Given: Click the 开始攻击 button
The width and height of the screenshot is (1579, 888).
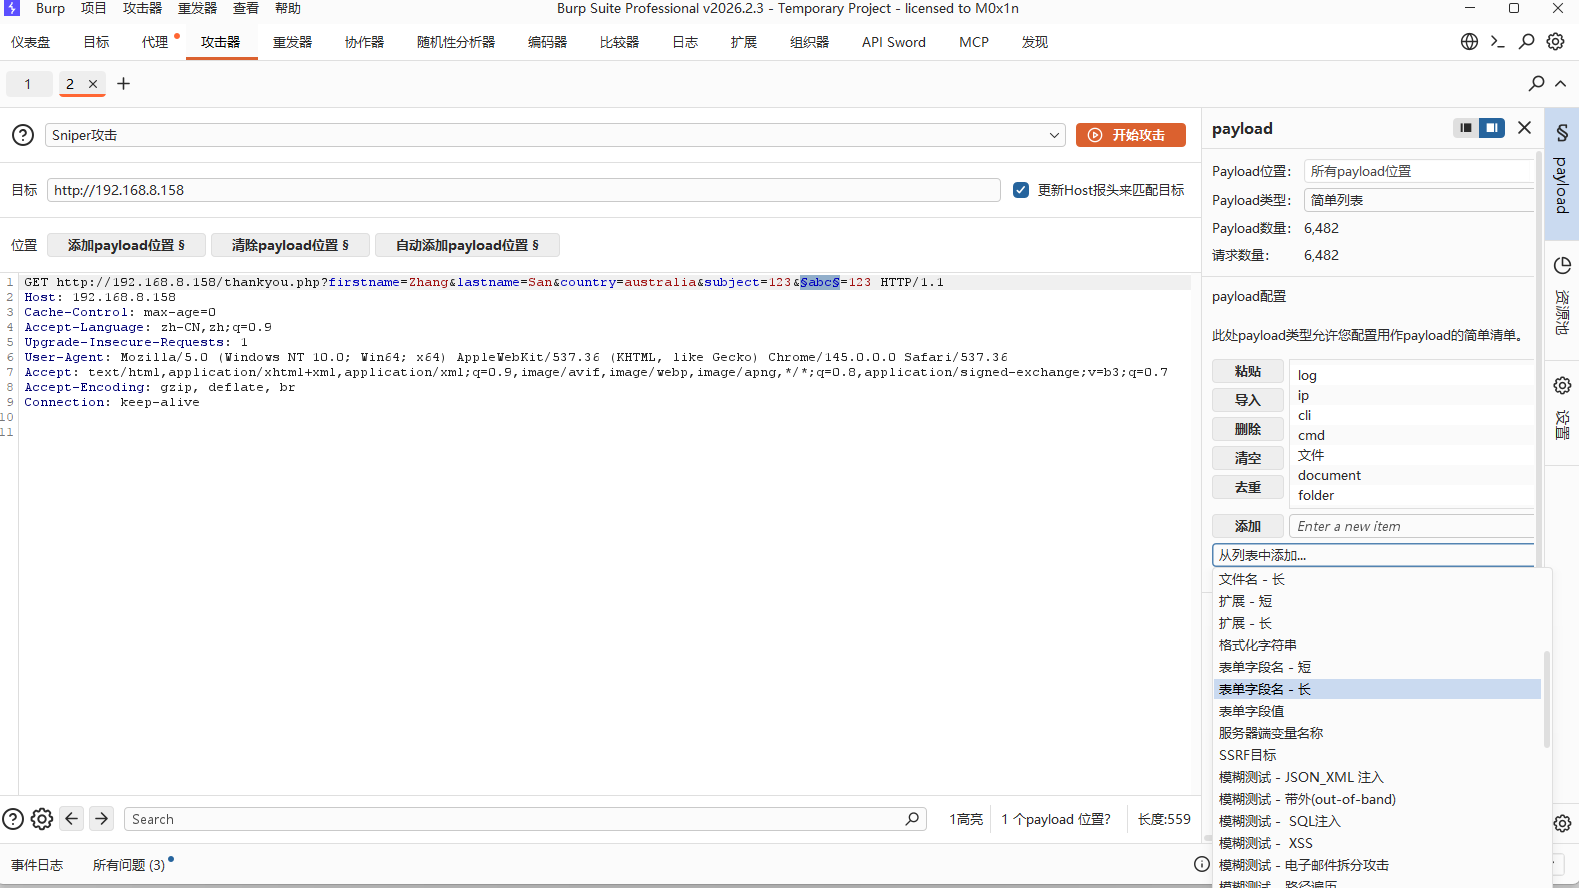Looking at the screenshot, I should pos(1130,135).
